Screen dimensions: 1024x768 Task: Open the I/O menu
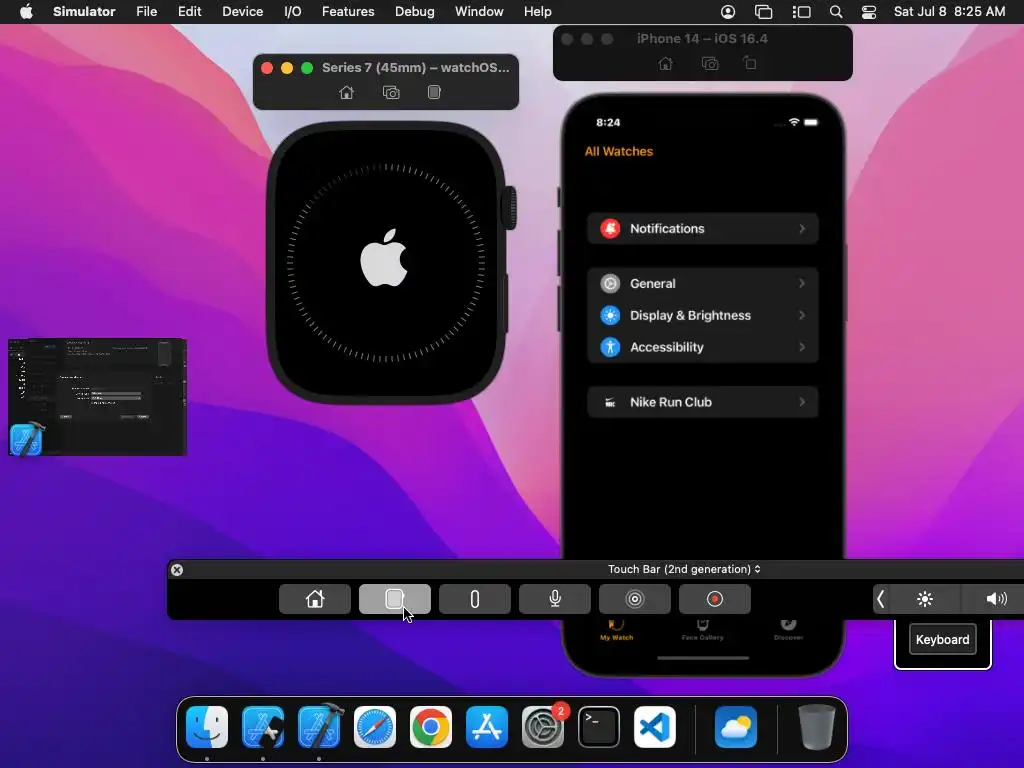coord(293,12)
